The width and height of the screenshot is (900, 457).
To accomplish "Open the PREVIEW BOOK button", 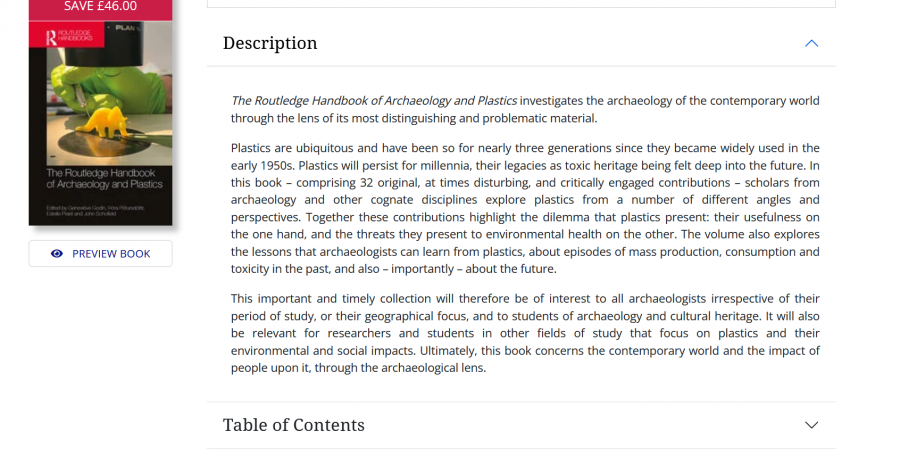I will click(x=100, y=254).
